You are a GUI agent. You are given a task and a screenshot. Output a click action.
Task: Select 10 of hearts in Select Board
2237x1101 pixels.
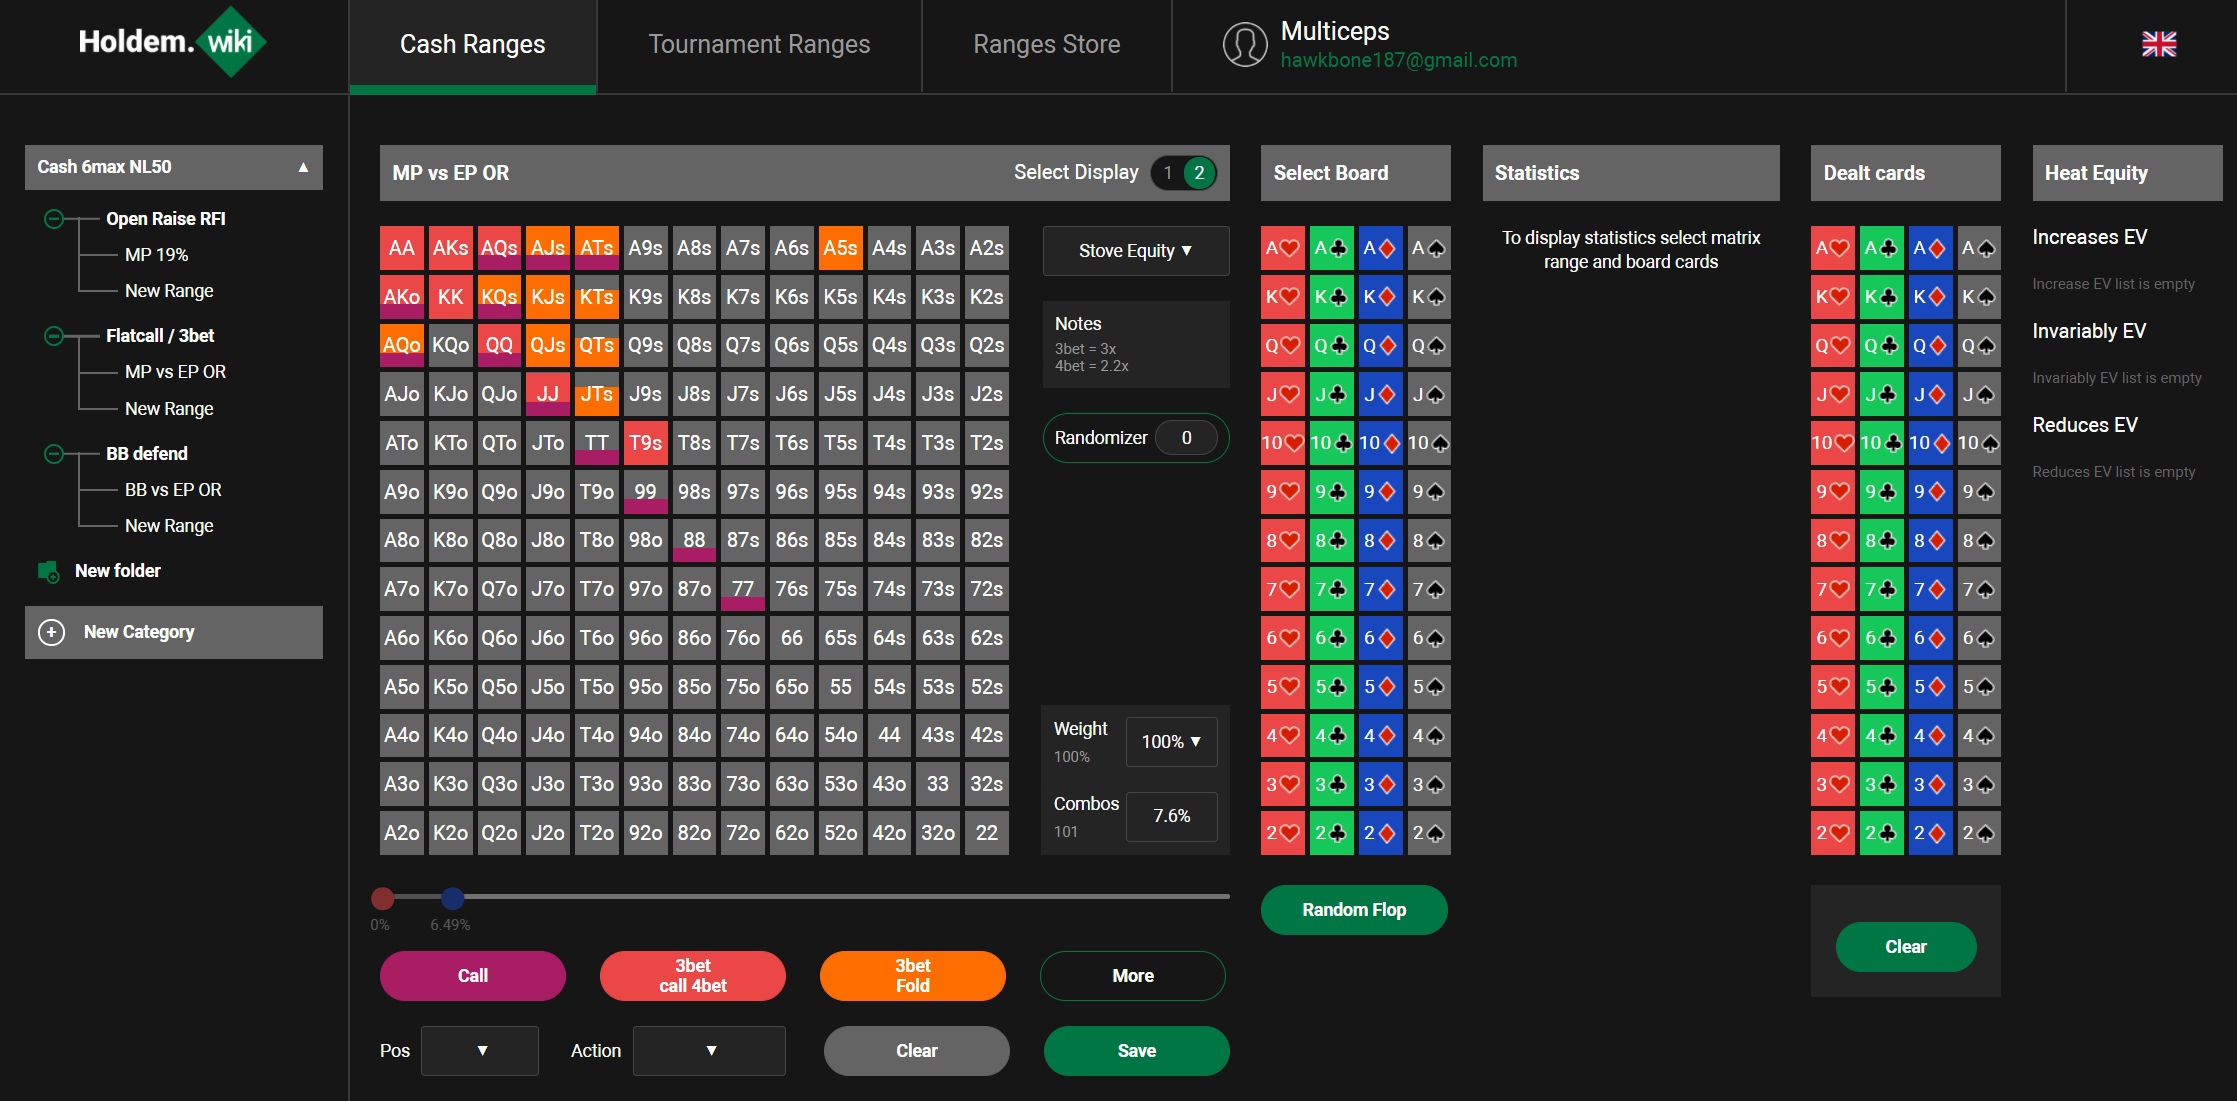click(1282, 443)
